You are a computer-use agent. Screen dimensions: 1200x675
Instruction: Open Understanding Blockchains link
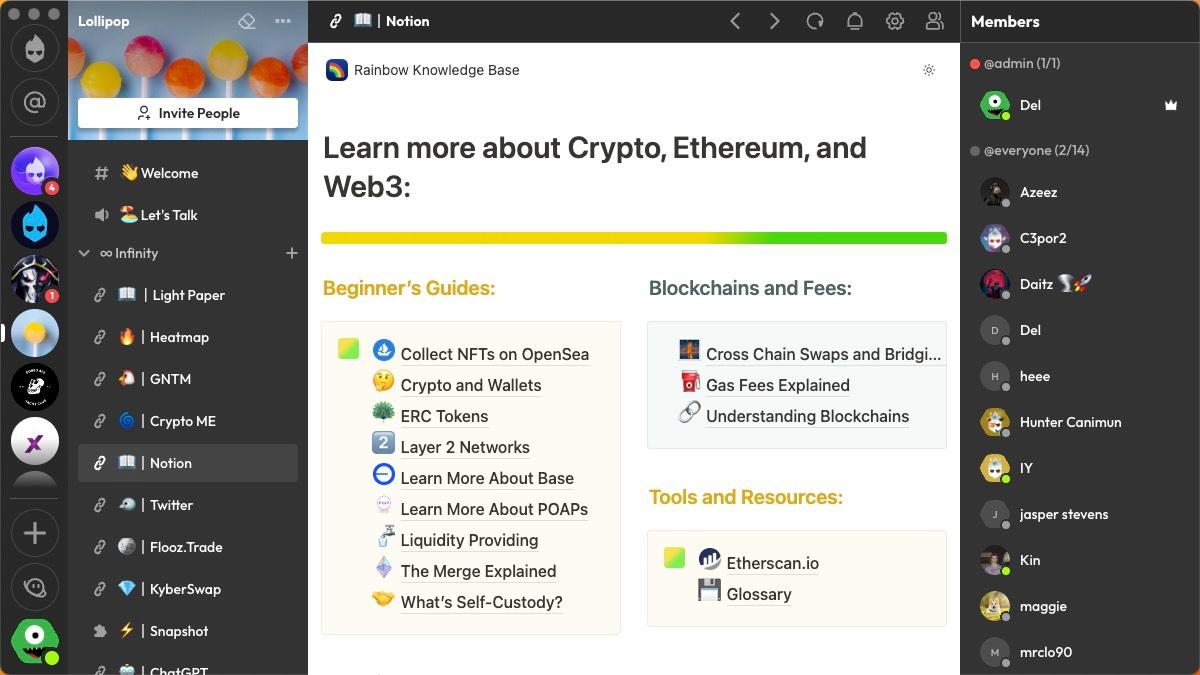tap(807, 416)
